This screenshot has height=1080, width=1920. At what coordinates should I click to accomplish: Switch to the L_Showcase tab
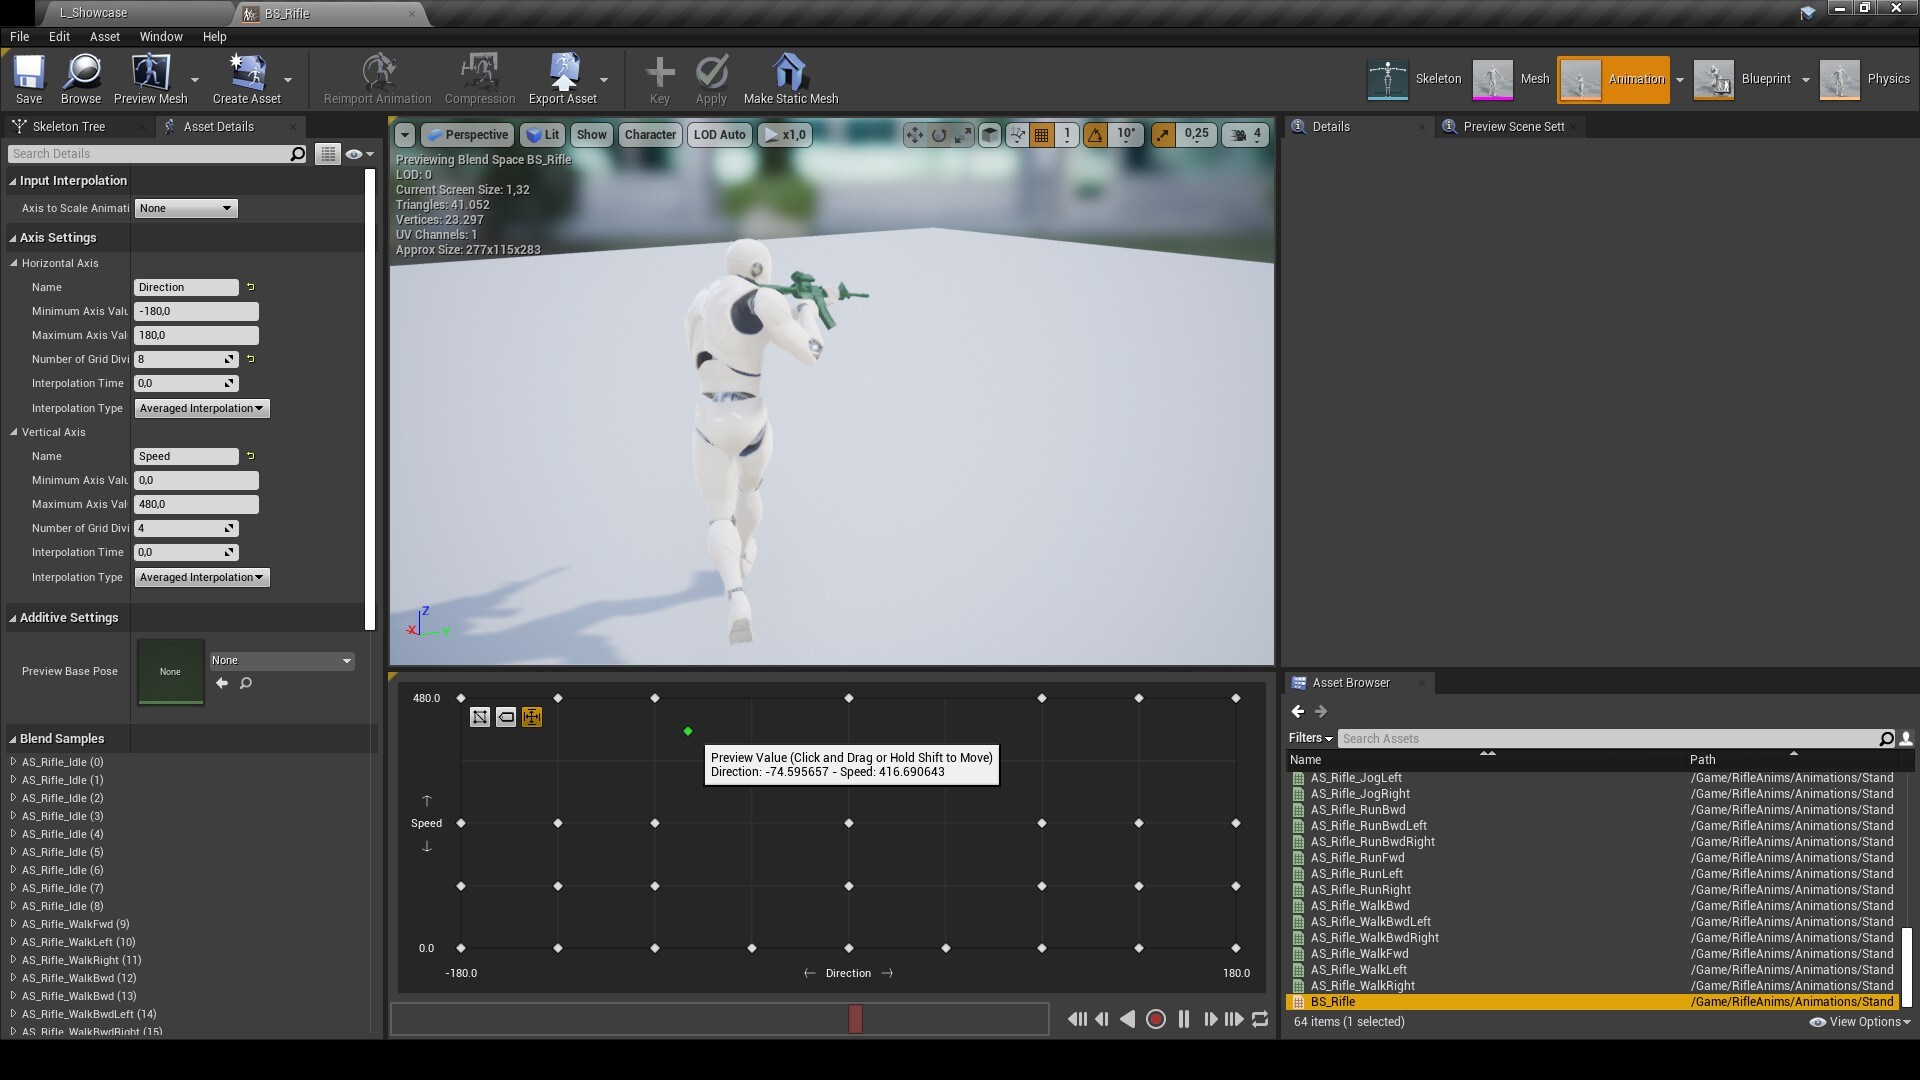[95, 13]
